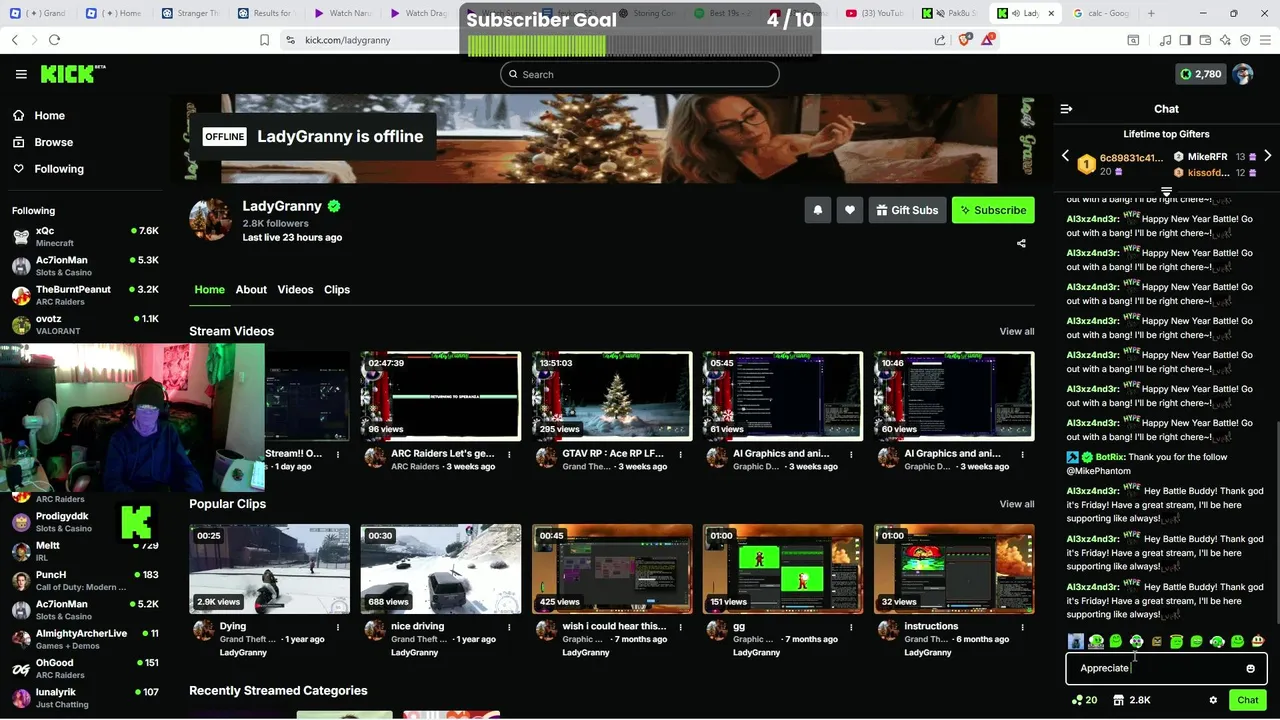Open ovotz VALORANT channel in sidebar
The width and height of the screenshot is (1280, 720).
click(85, 324)
